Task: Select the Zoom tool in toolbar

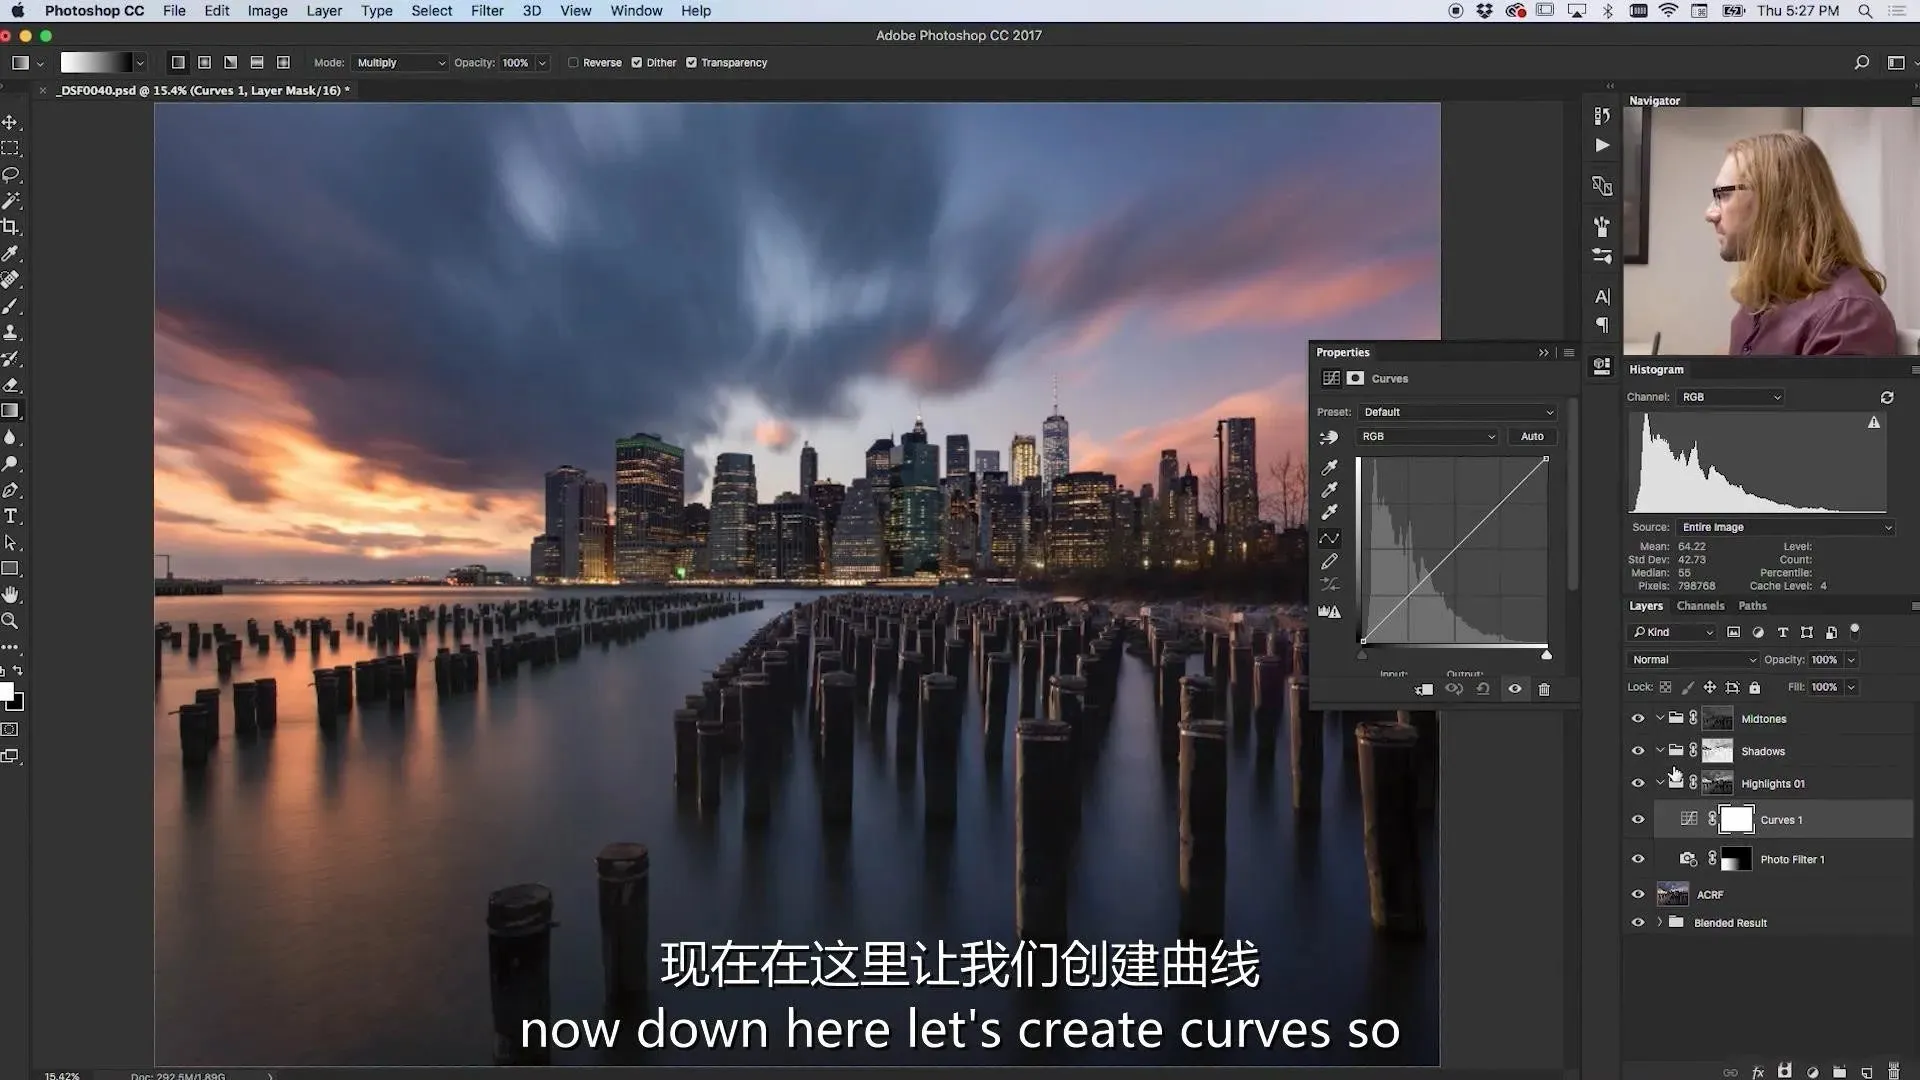Action: (10, 621)
